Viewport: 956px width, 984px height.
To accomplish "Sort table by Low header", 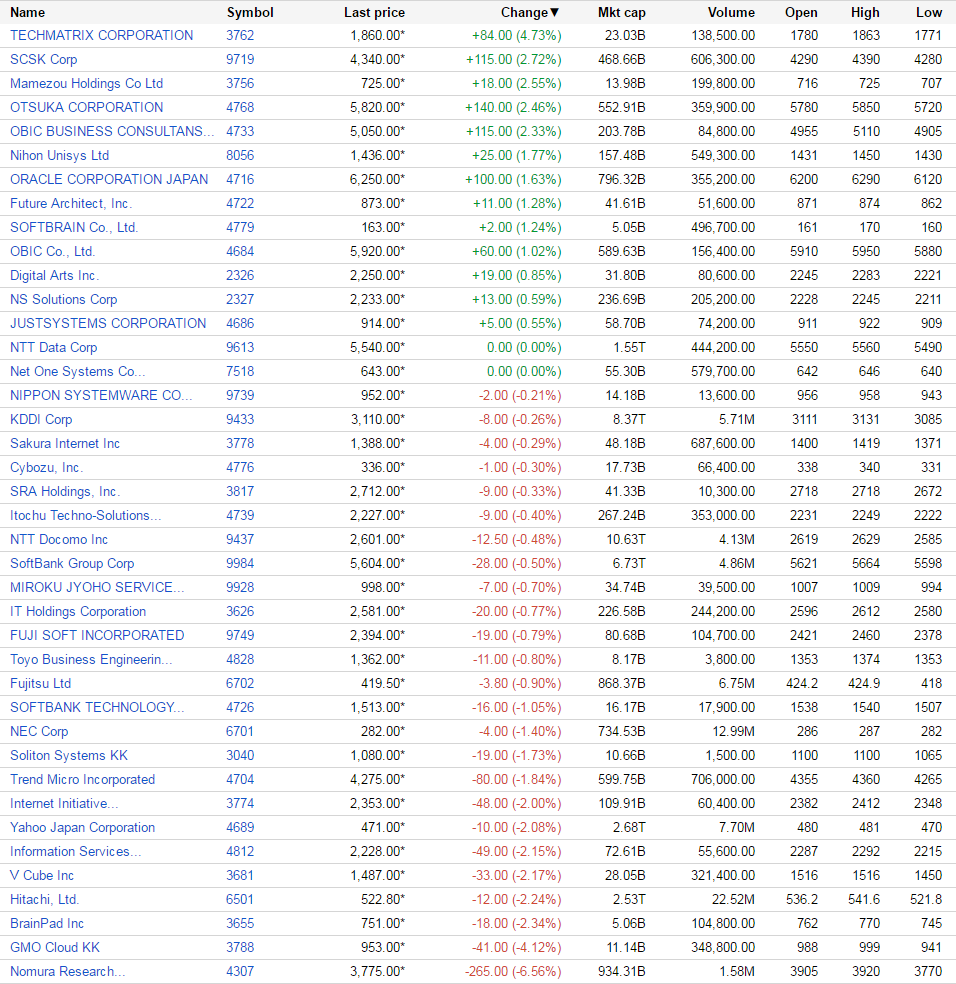I will pyautogui.click(x=929, y=13).
